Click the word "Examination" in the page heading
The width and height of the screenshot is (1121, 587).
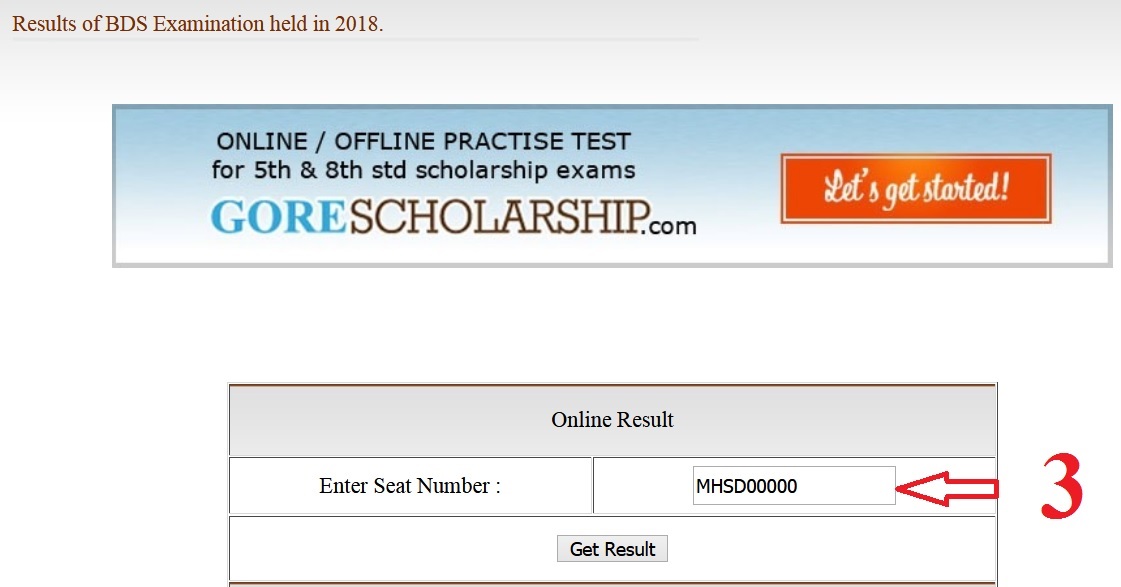tap(206, 23)
